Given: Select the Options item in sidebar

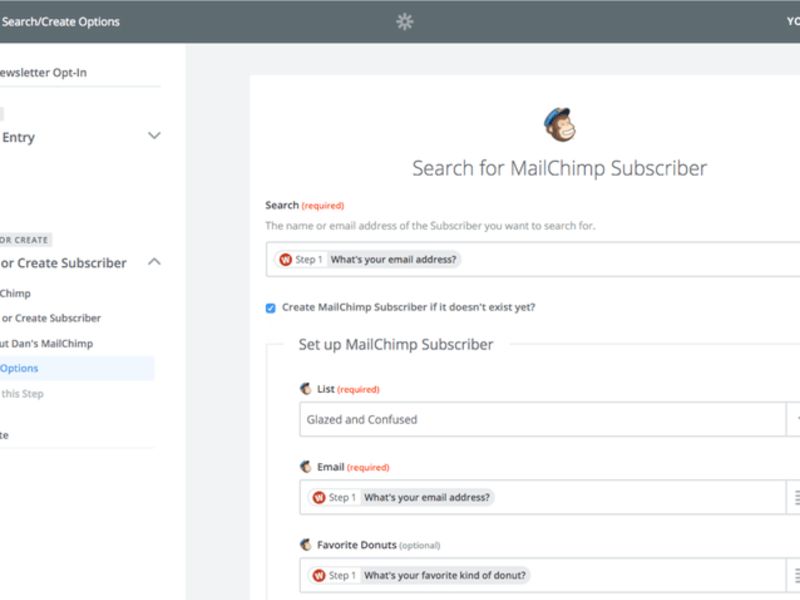Looking at the screenshot, I should (77, 368).
